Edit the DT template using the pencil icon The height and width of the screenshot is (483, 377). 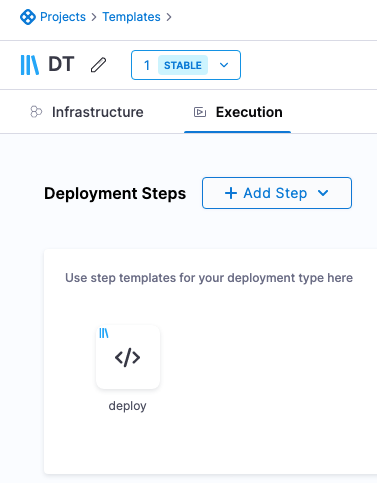[x=98, y=65]
